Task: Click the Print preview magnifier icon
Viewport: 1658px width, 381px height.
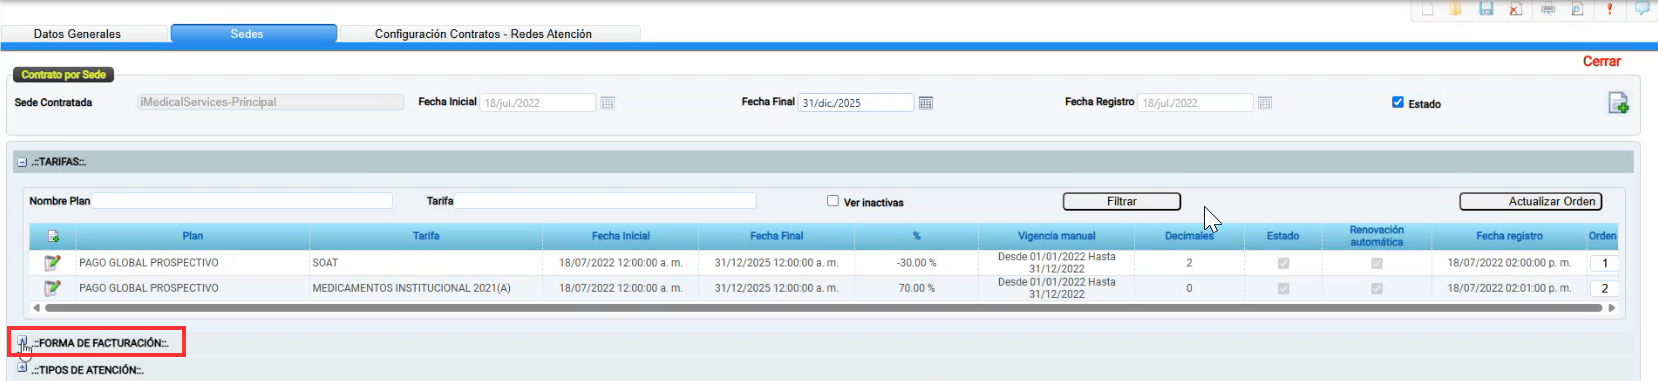Action: [1577, 9]
